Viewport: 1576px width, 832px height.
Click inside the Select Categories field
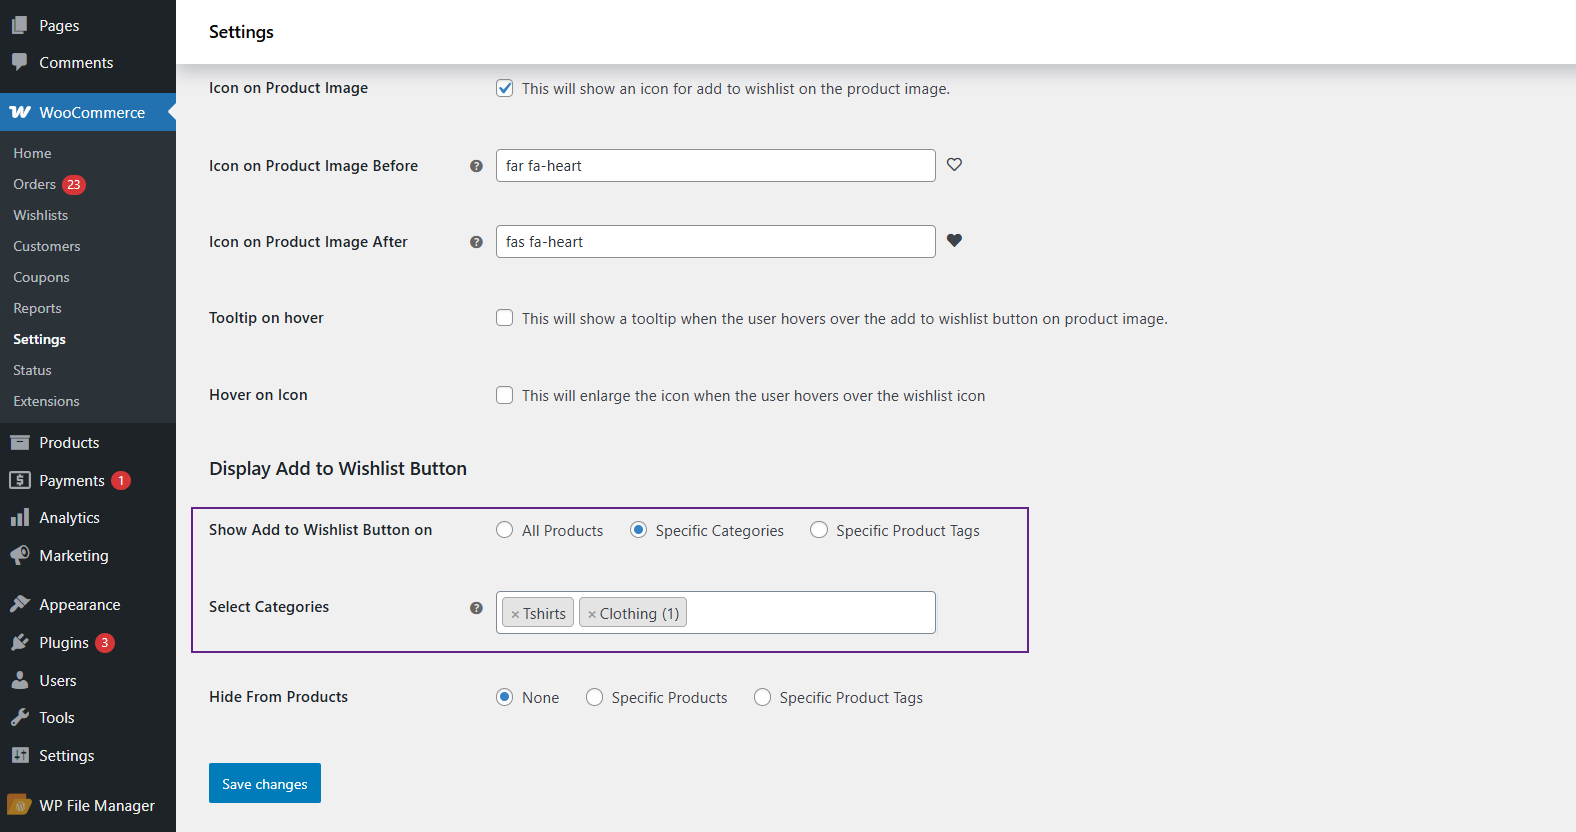[810, 613]
